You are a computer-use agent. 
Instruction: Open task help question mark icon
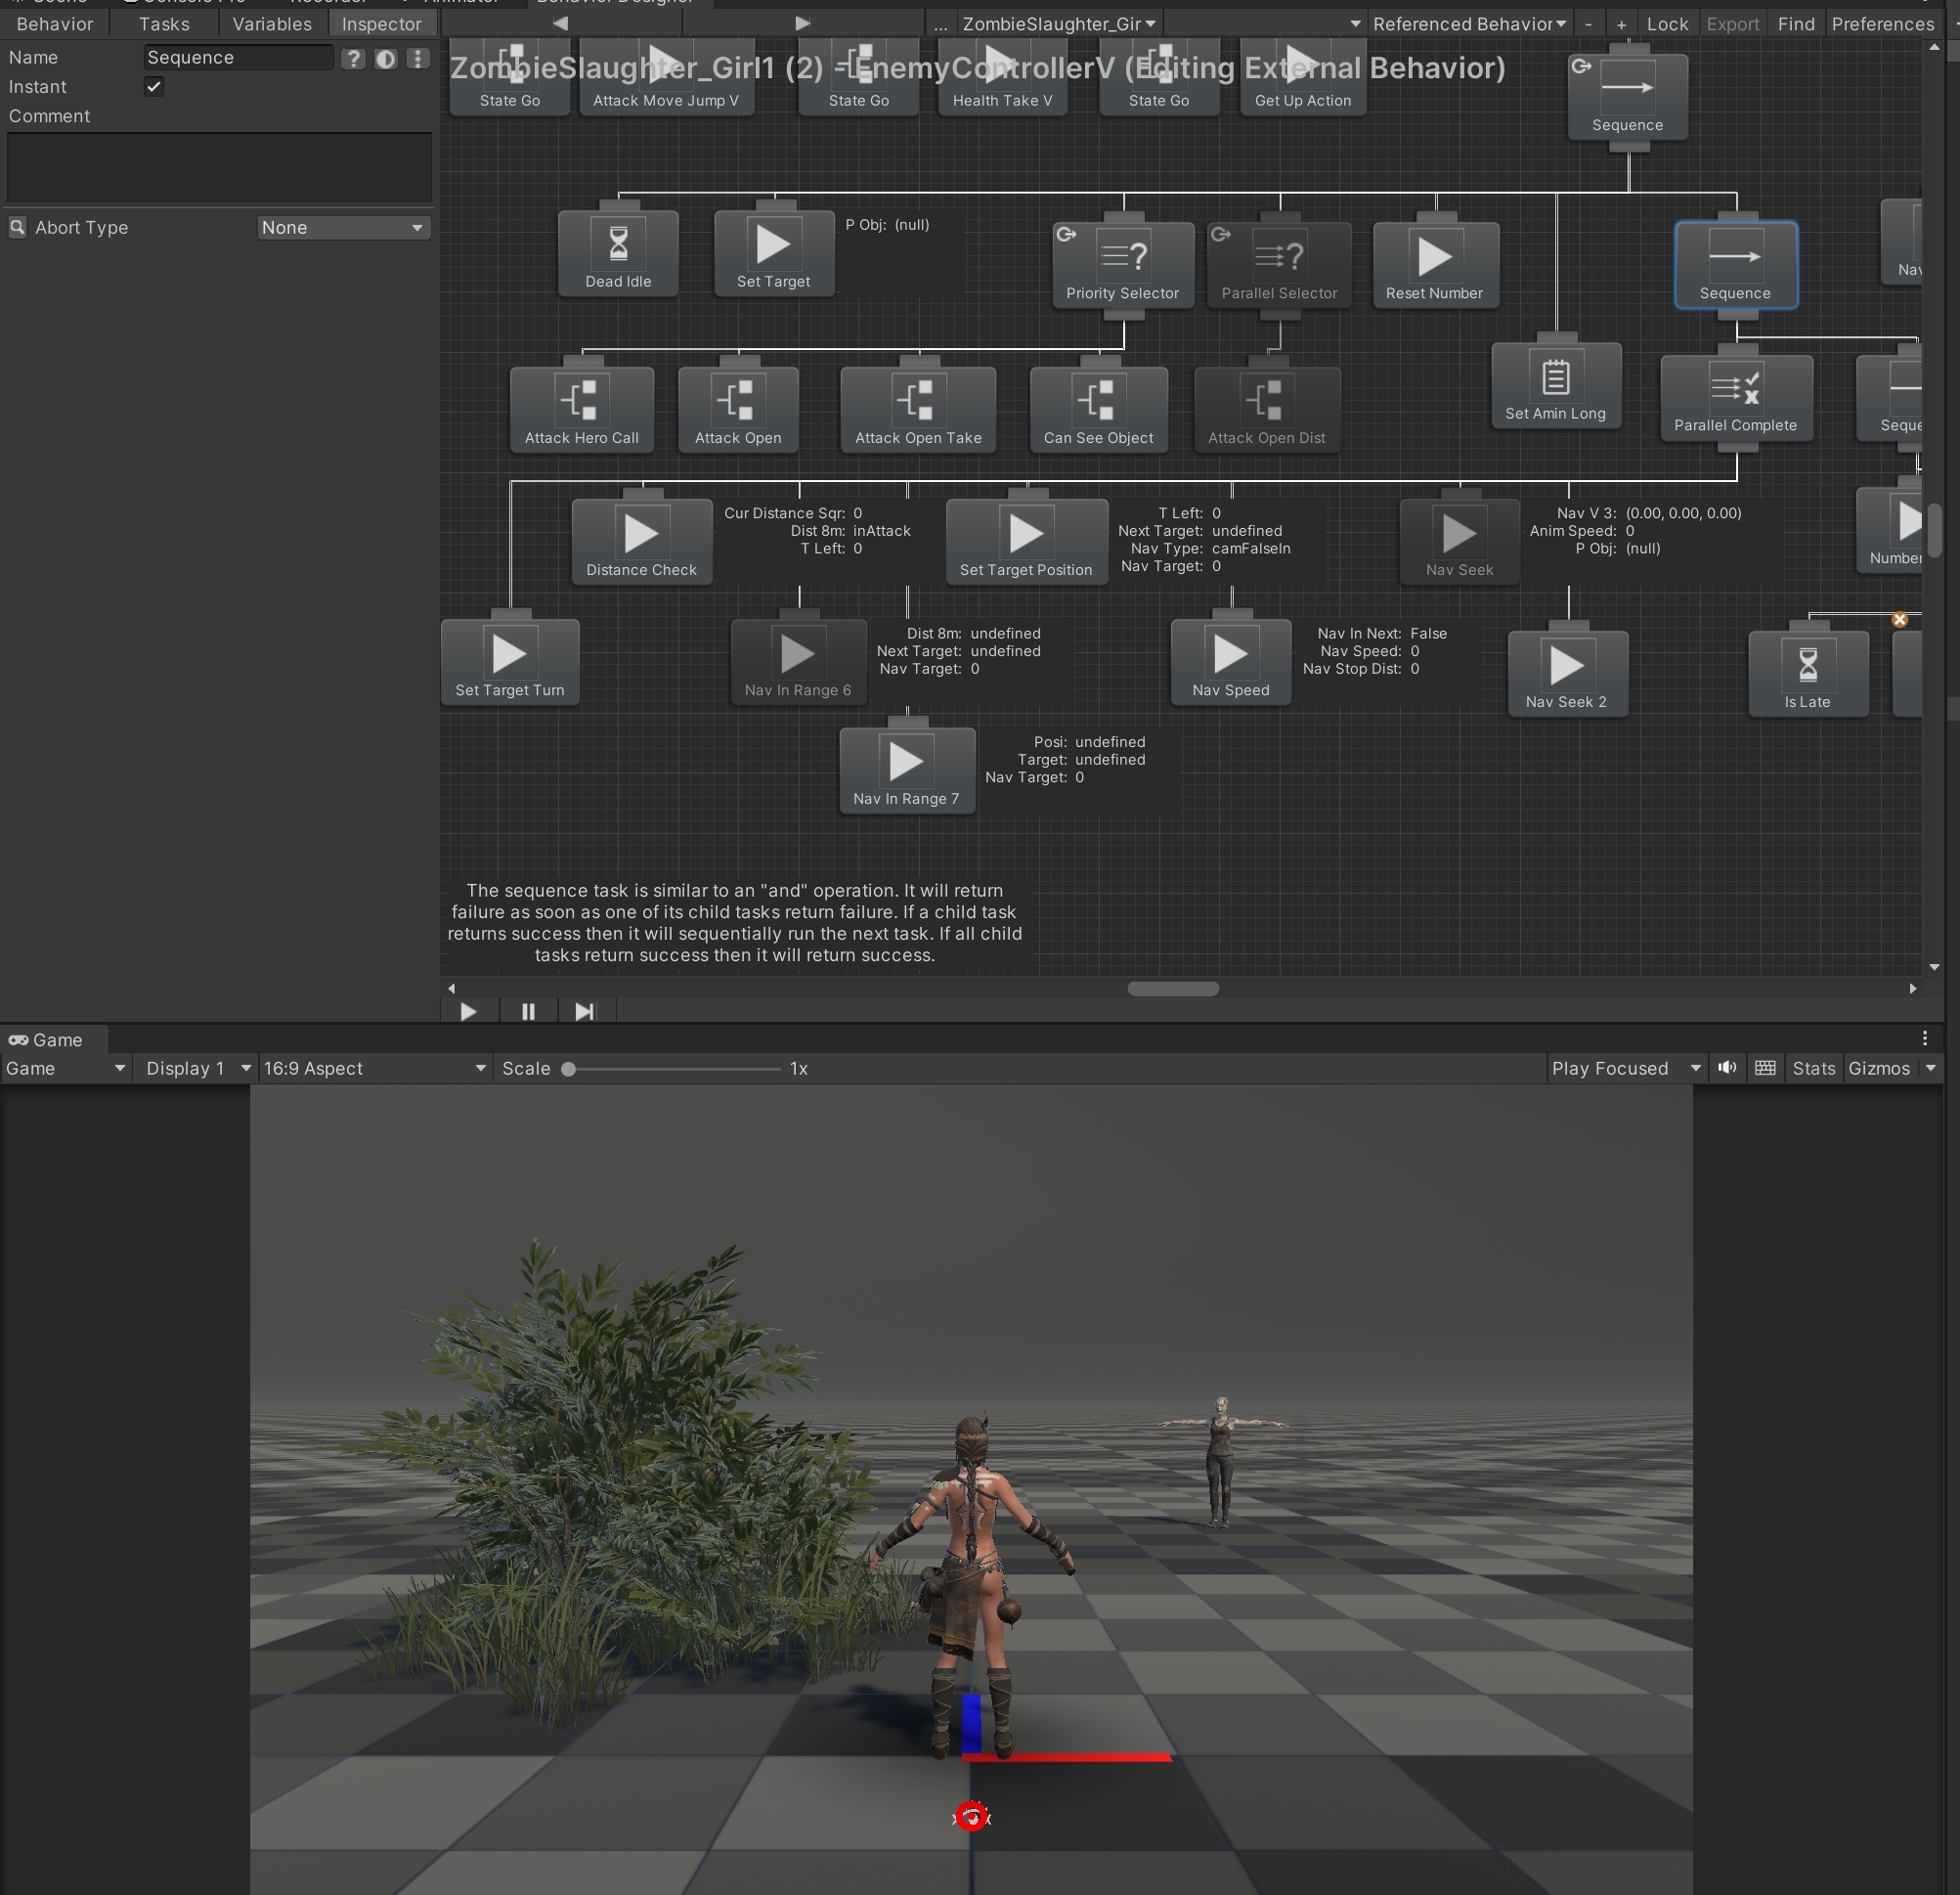pos(353,58)
